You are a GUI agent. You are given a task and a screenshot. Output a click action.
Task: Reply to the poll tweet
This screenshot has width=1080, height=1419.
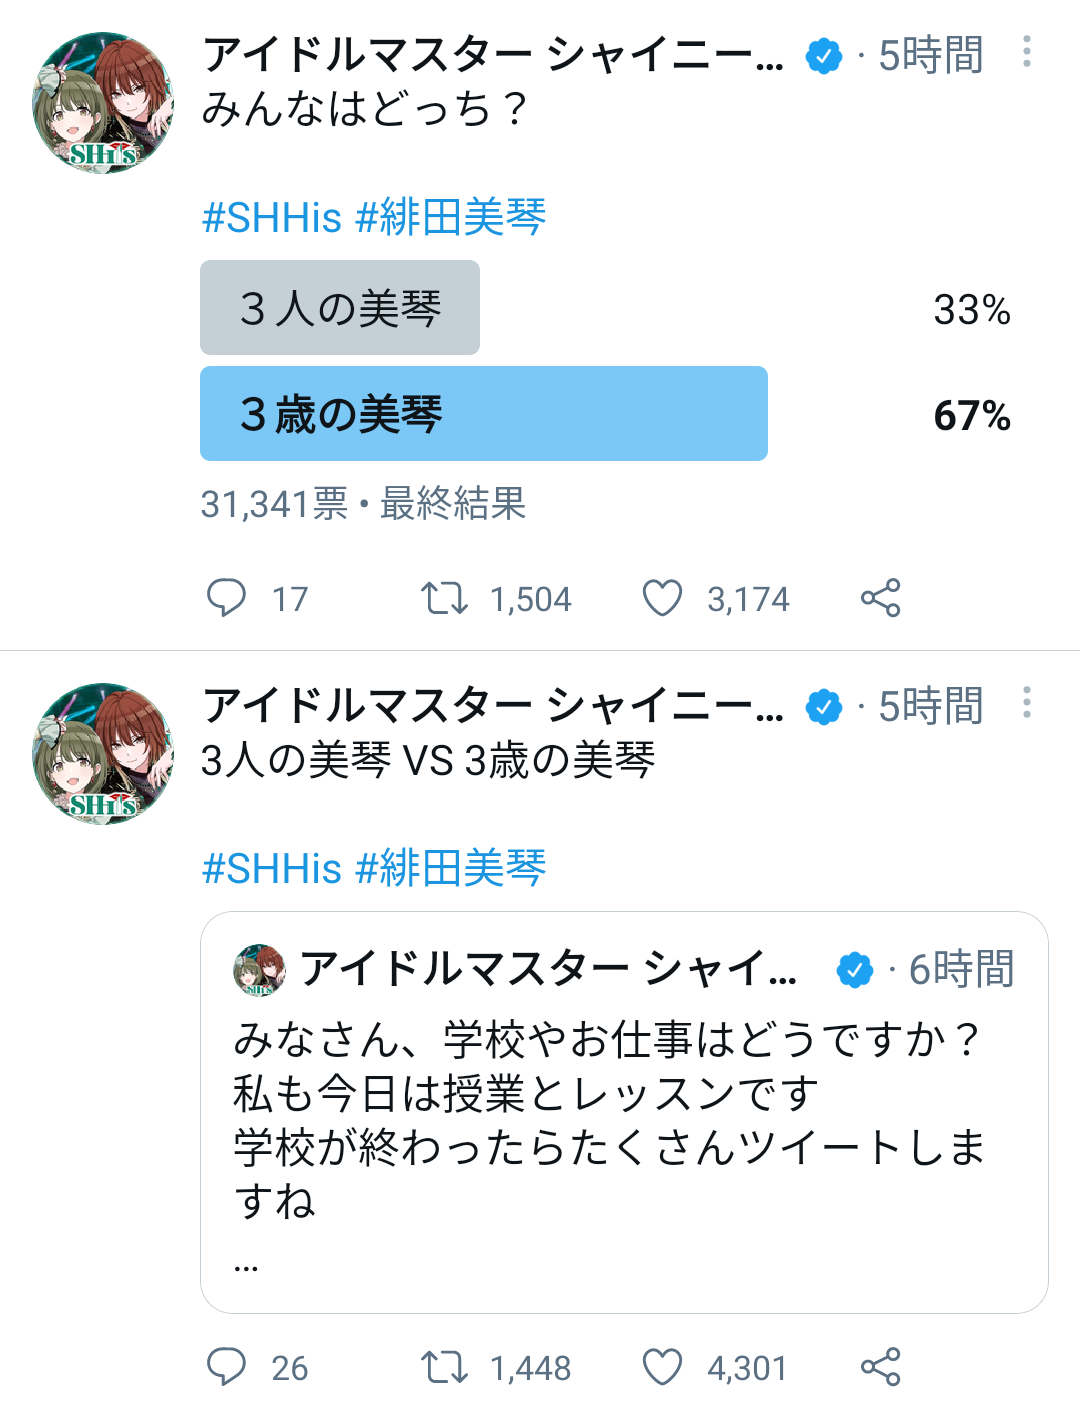tap(226, 598)
